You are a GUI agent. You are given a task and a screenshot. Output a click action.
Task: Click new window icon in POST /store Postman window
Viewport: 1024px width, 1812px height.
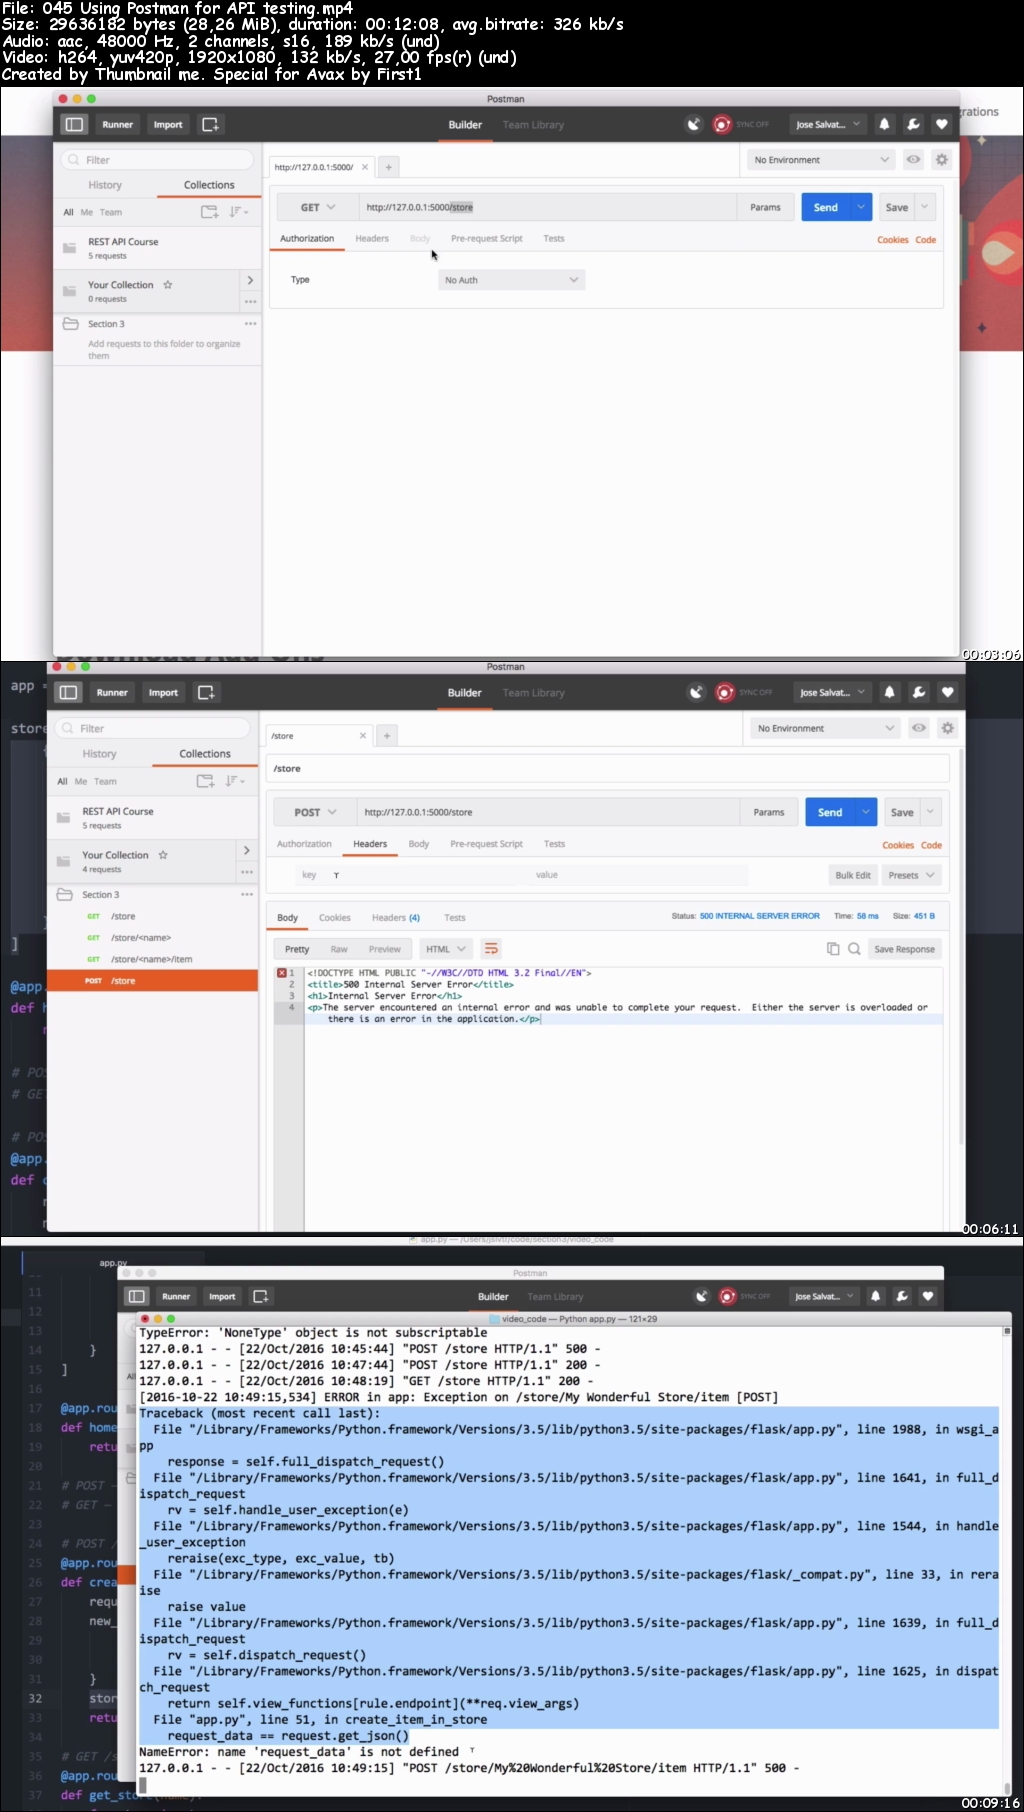click(x=206, y=692)
